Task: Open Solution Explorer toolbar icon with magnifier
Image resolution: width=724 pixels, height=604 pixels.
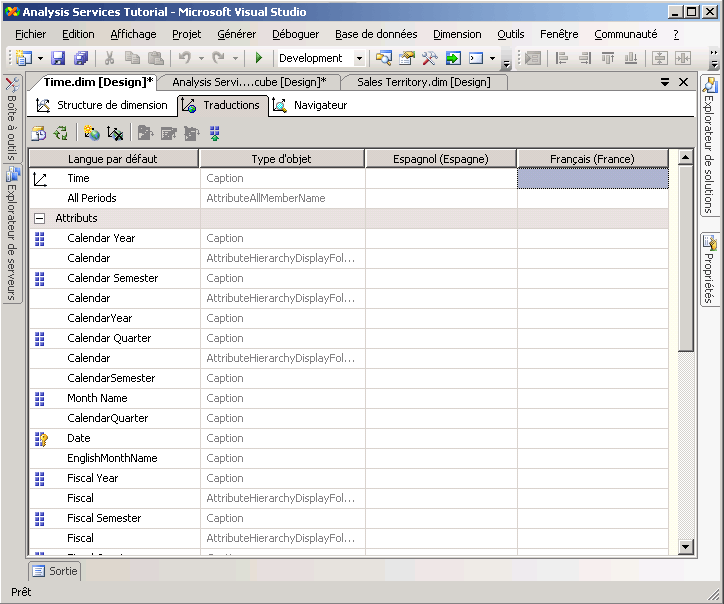Action: click(384, 58)
